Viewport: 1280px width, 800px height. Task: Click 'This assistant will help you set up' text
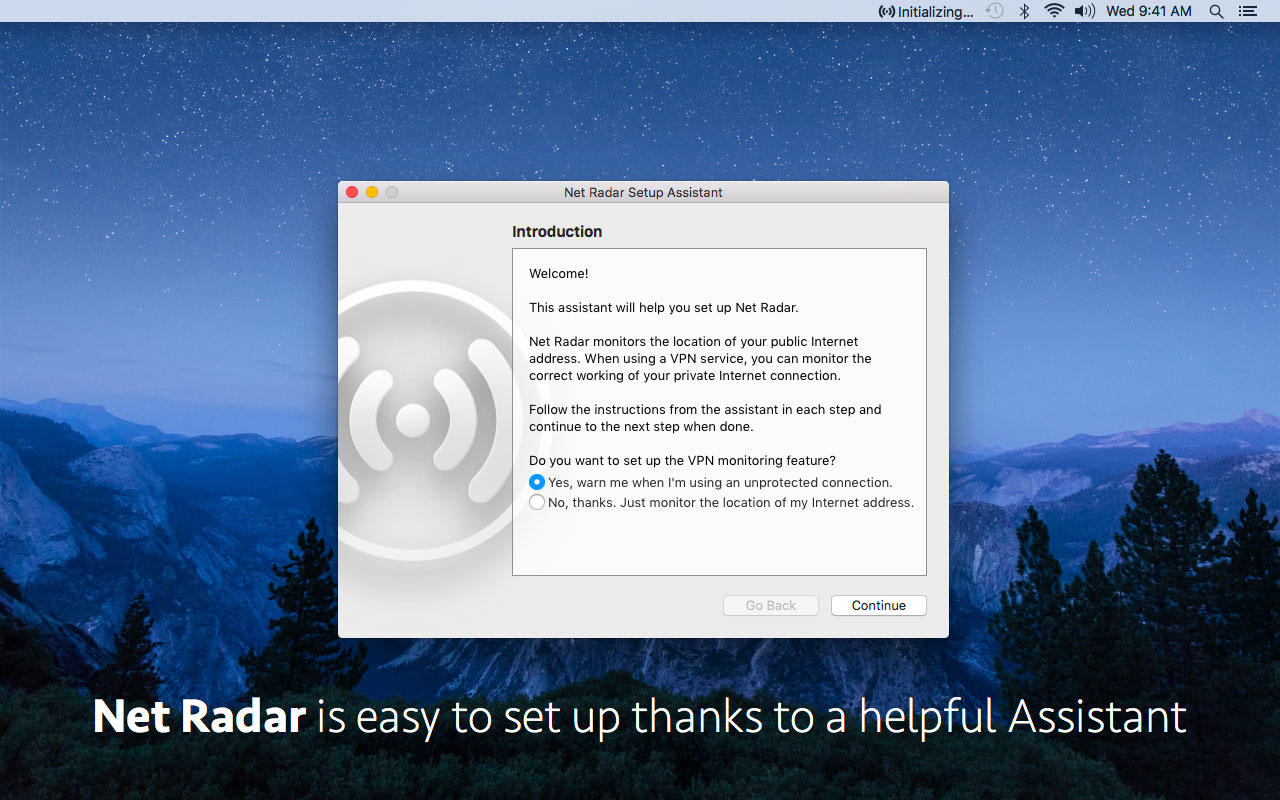[x=664, y=307]
